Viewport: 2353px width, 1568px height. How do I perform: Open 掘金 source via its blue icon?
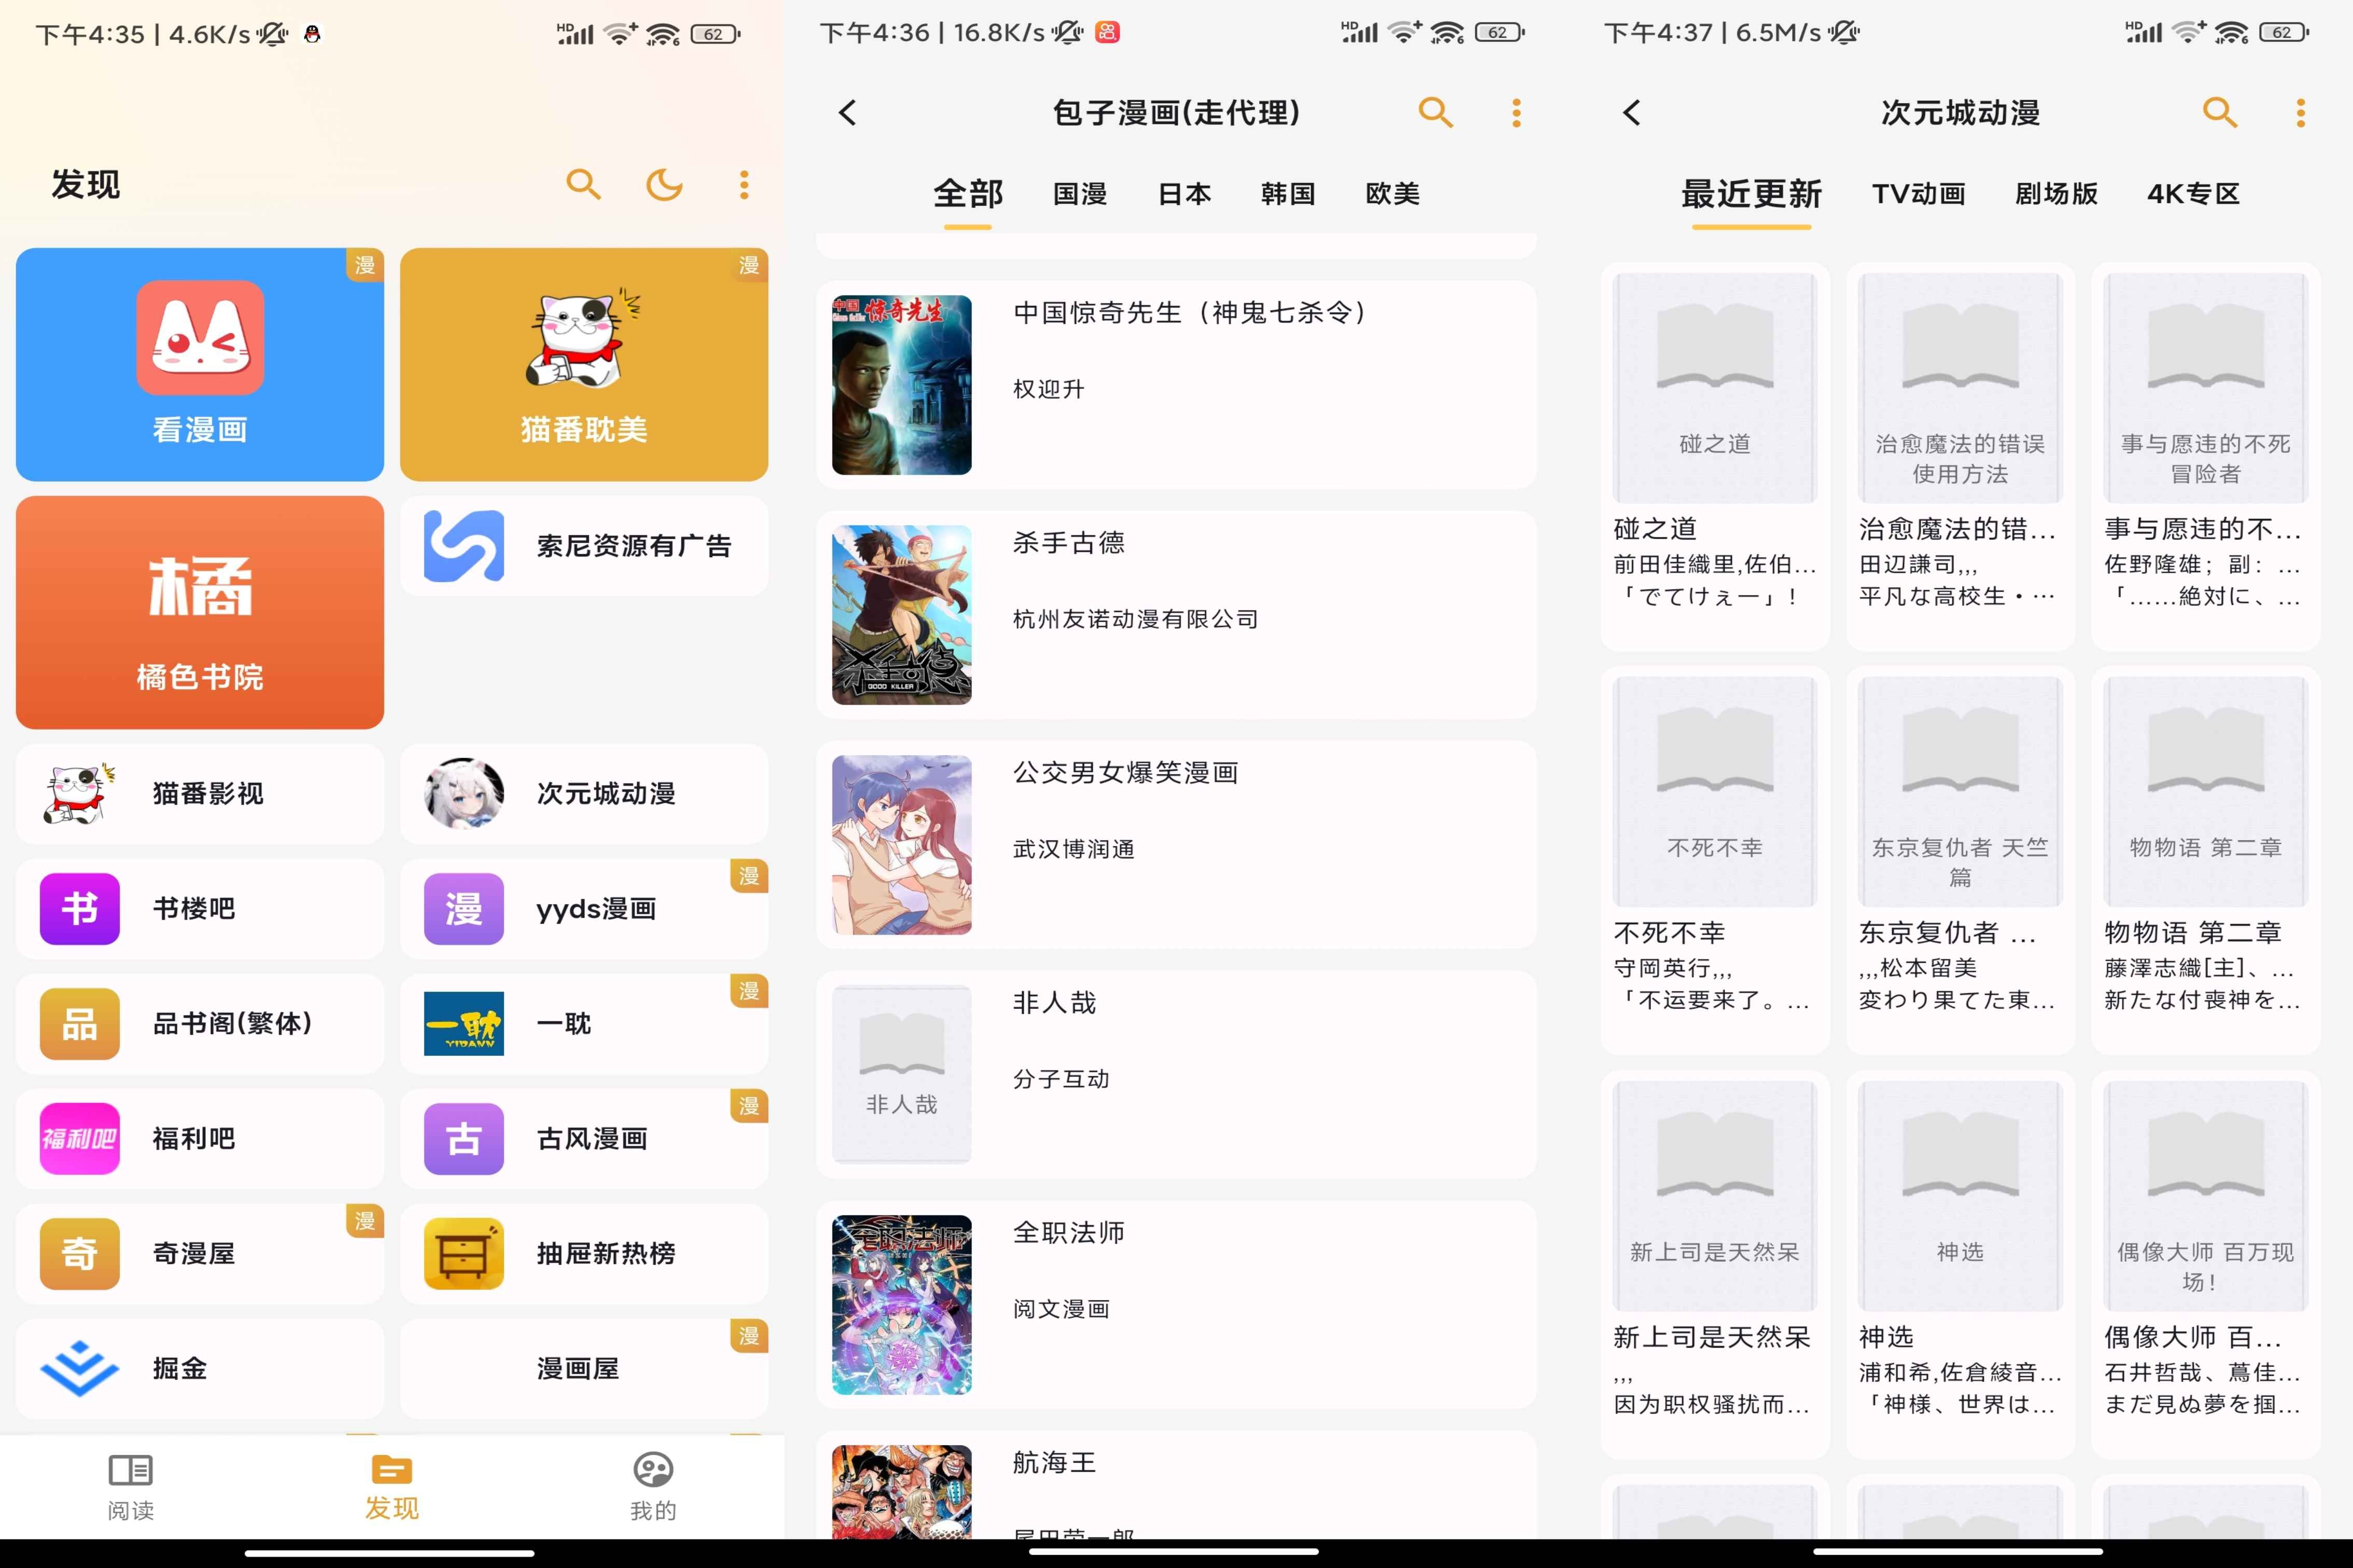tap(78, 1368)
